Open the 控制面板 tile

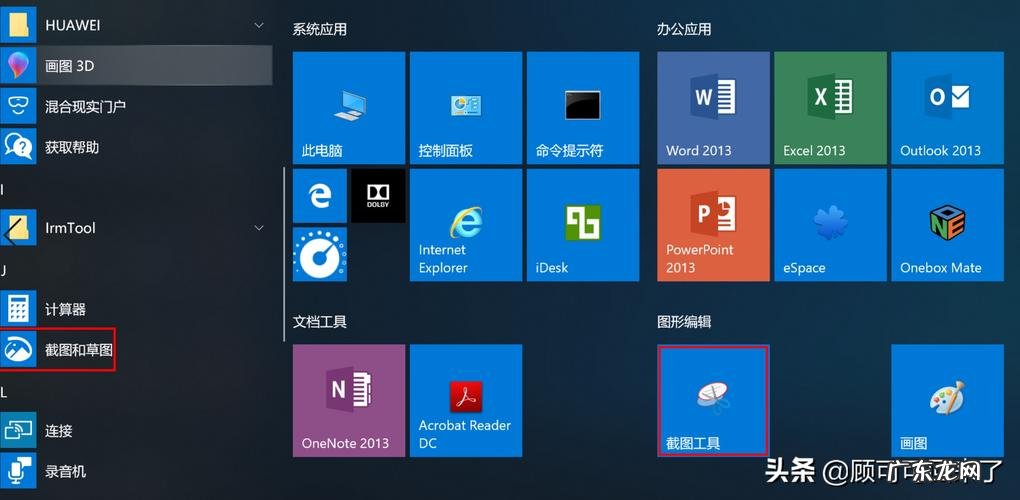(x=466, y=108)
